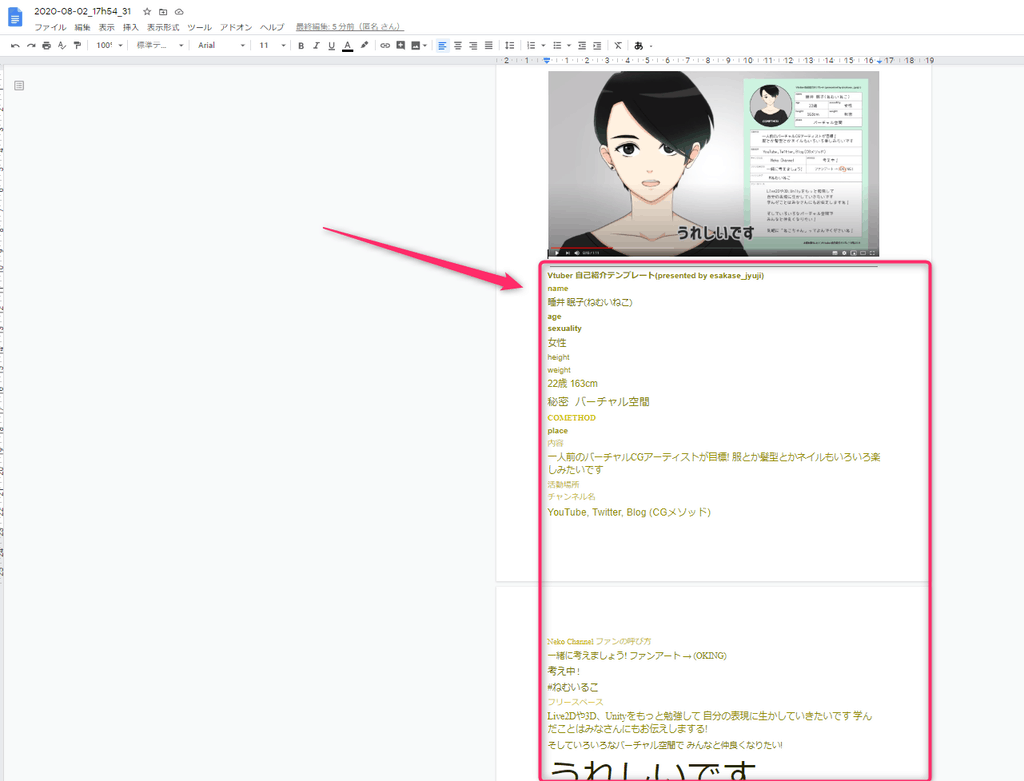Open the アドオン menu
The width and height of the screenshot is (1024, 781).
tap(236, 27)
